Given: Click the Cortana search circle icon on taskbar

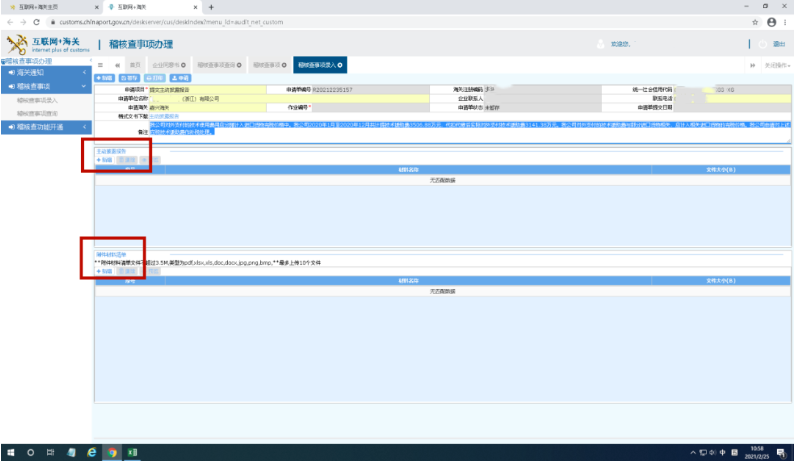Looking at the screenshot, I should pyautogui.click(x=30, y=452).
